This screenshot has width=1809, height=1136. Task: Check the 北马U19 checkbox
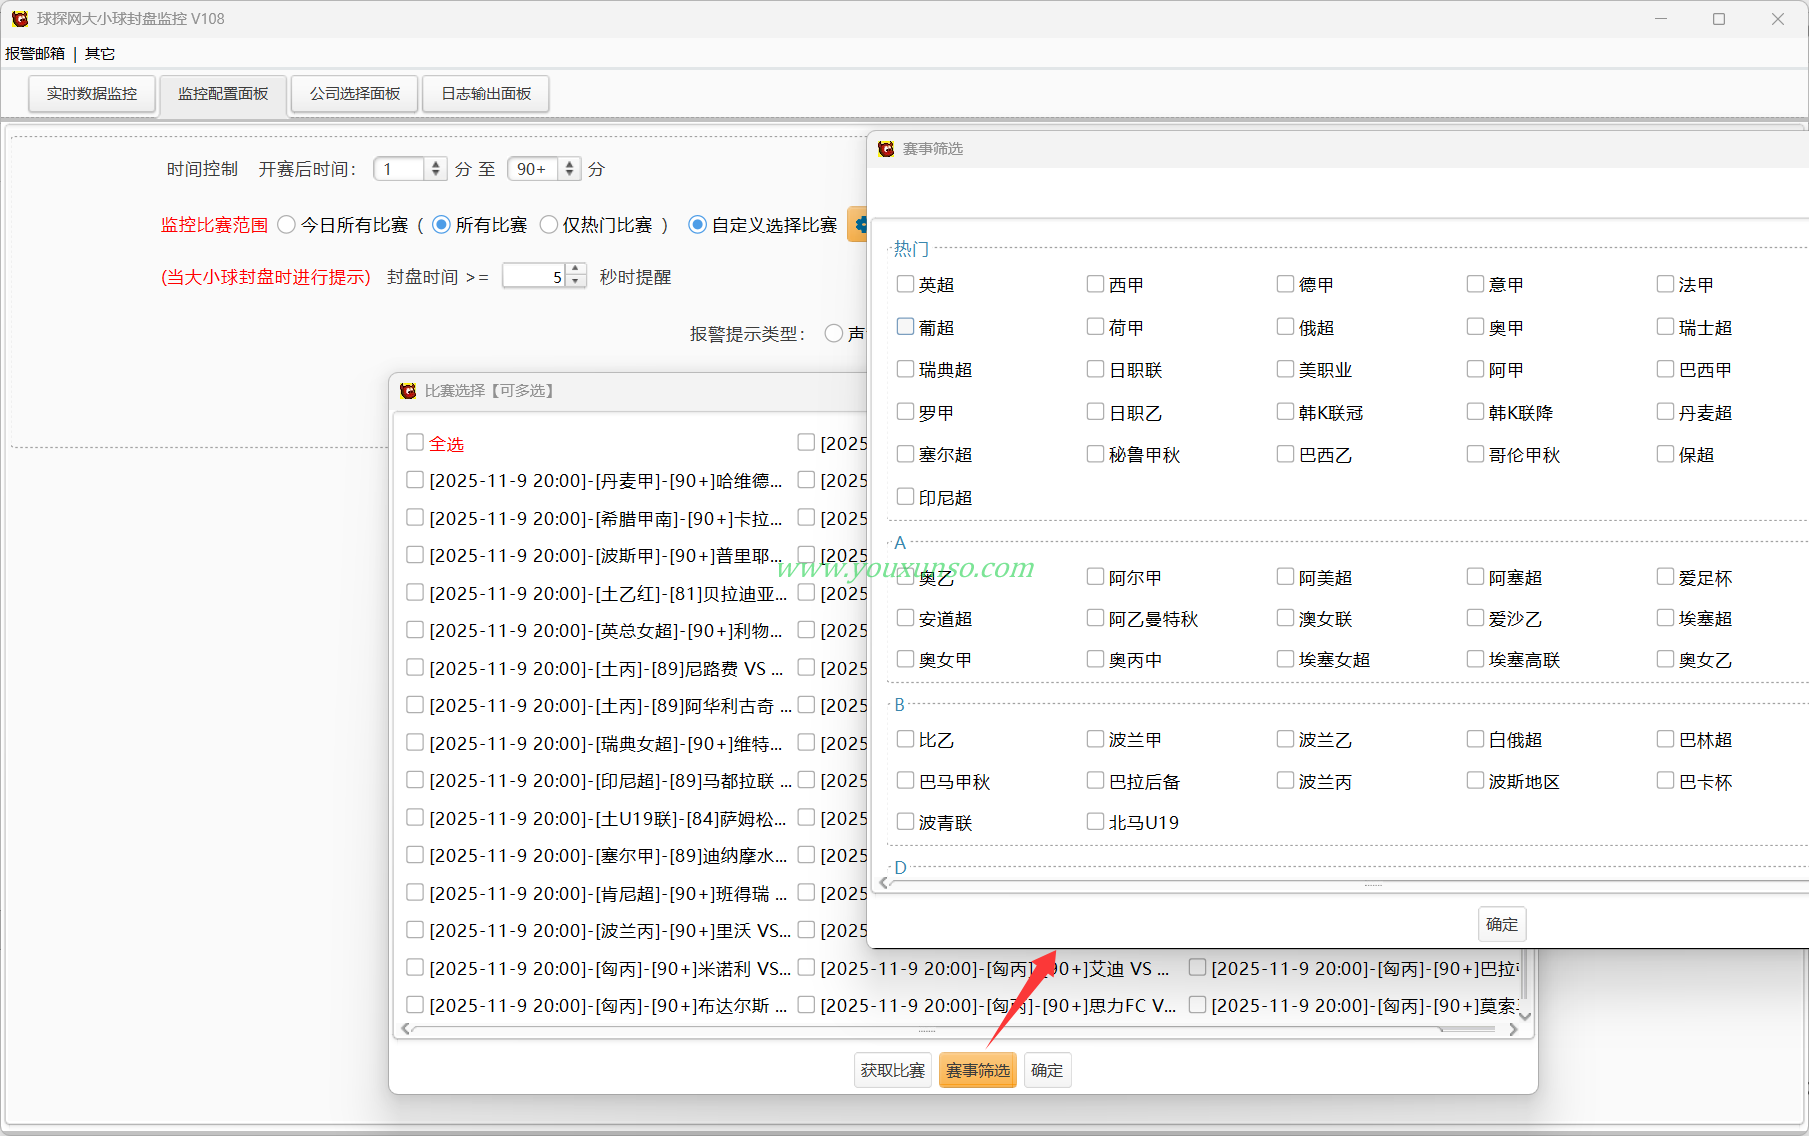1095,822
